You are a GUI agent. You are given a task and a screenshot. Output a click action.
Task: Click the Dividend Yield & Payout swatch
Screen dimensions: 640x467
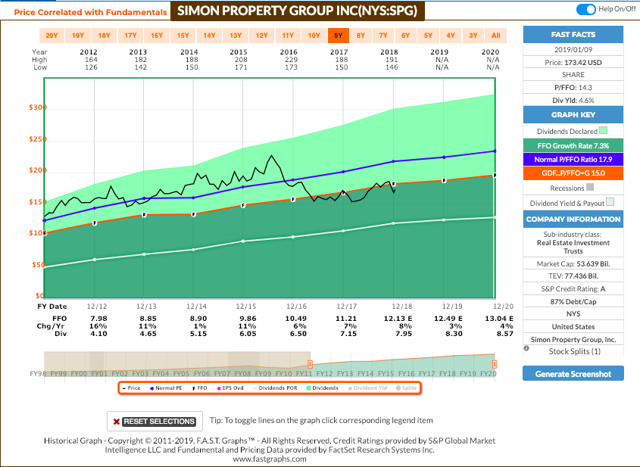click(610, 202)
